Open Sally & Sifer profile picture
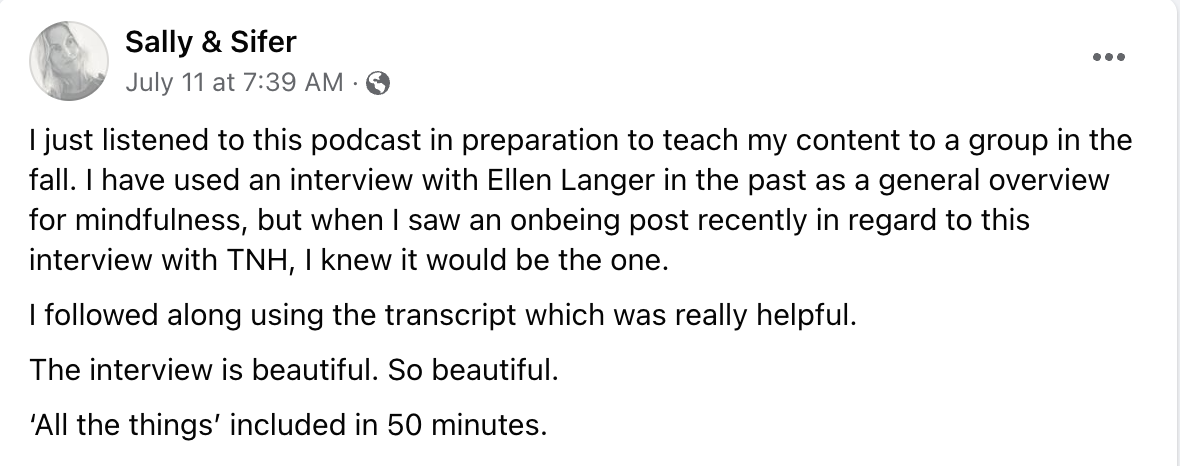The image size is (1180, 466). point(70,62)
